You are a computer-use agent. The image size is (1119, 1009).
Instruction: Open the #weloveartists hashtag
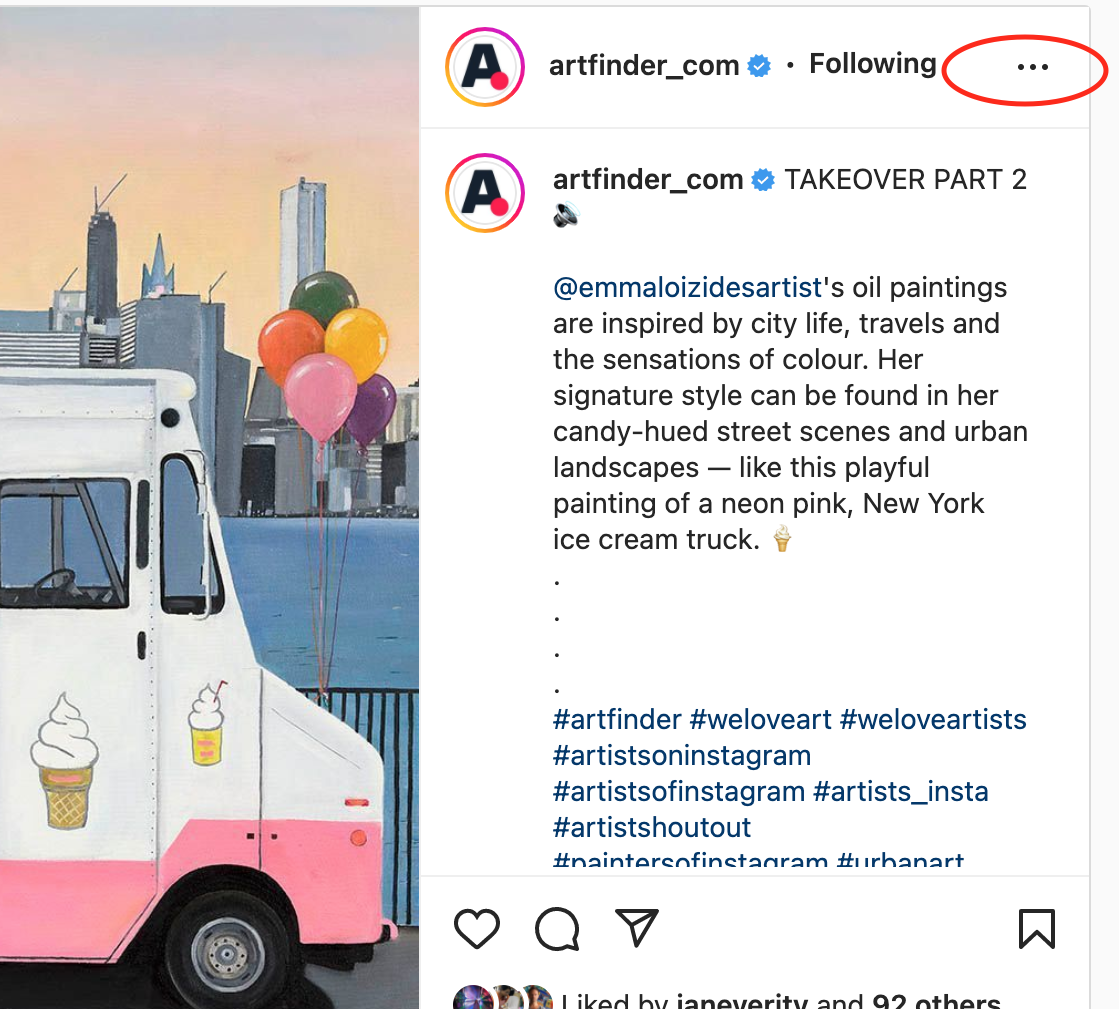tap(933, 719)
